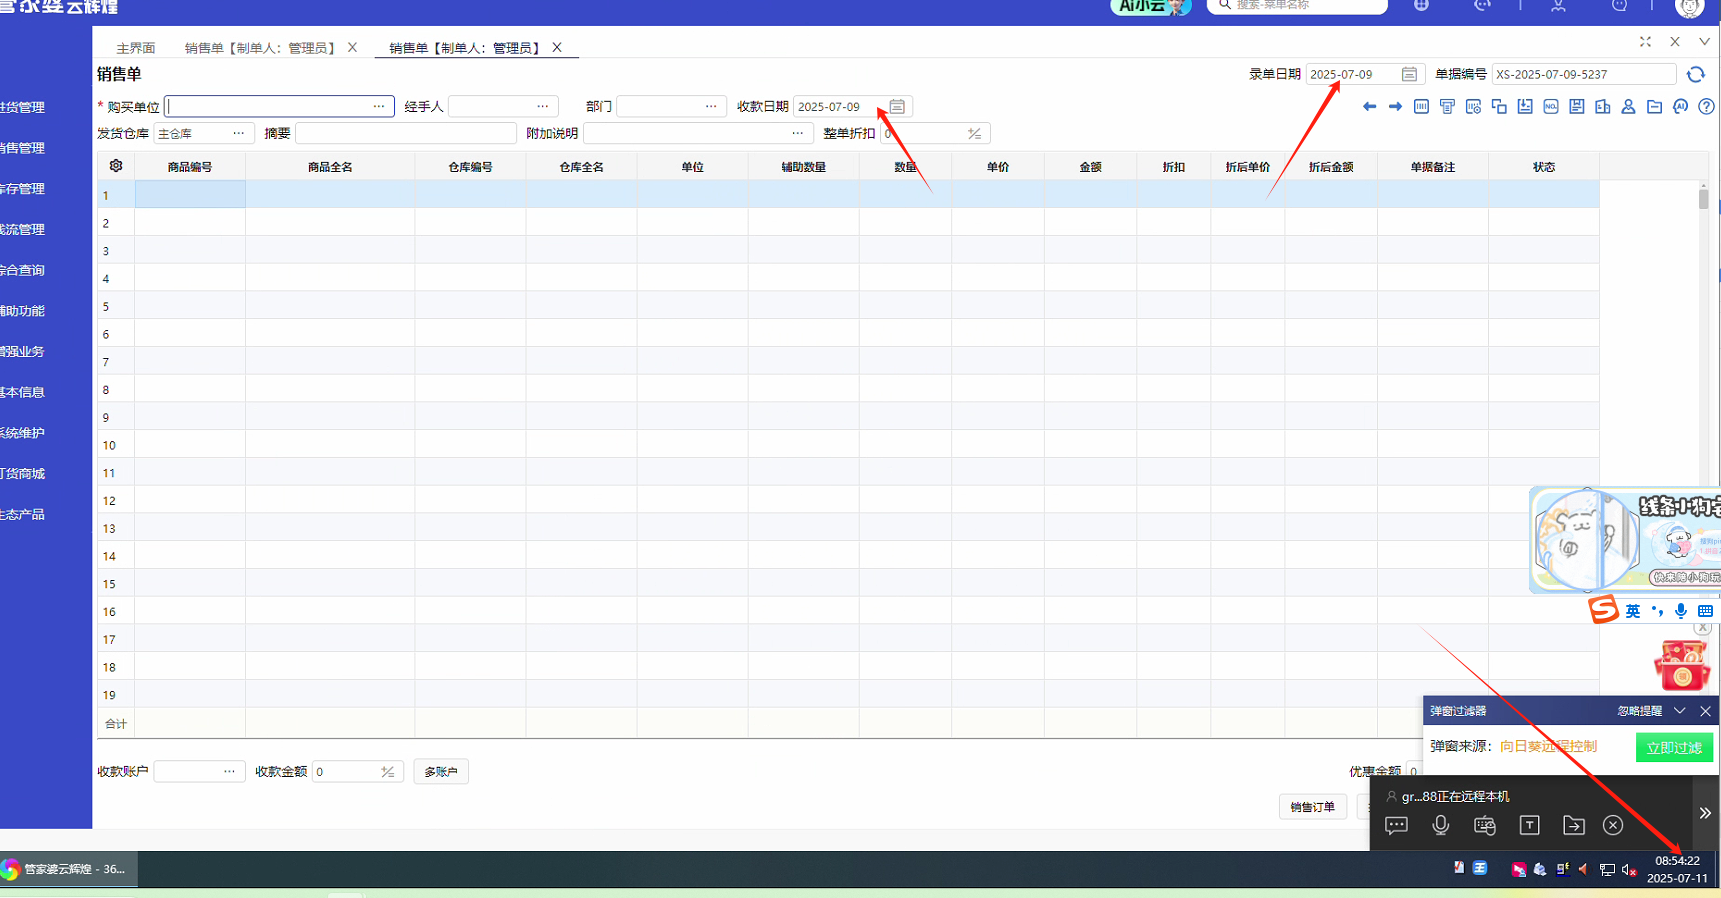Image resolution: width=1721 pixels, height=898 pixels.
Task: Click the 销售订单 button
Action: (1313, 807)
